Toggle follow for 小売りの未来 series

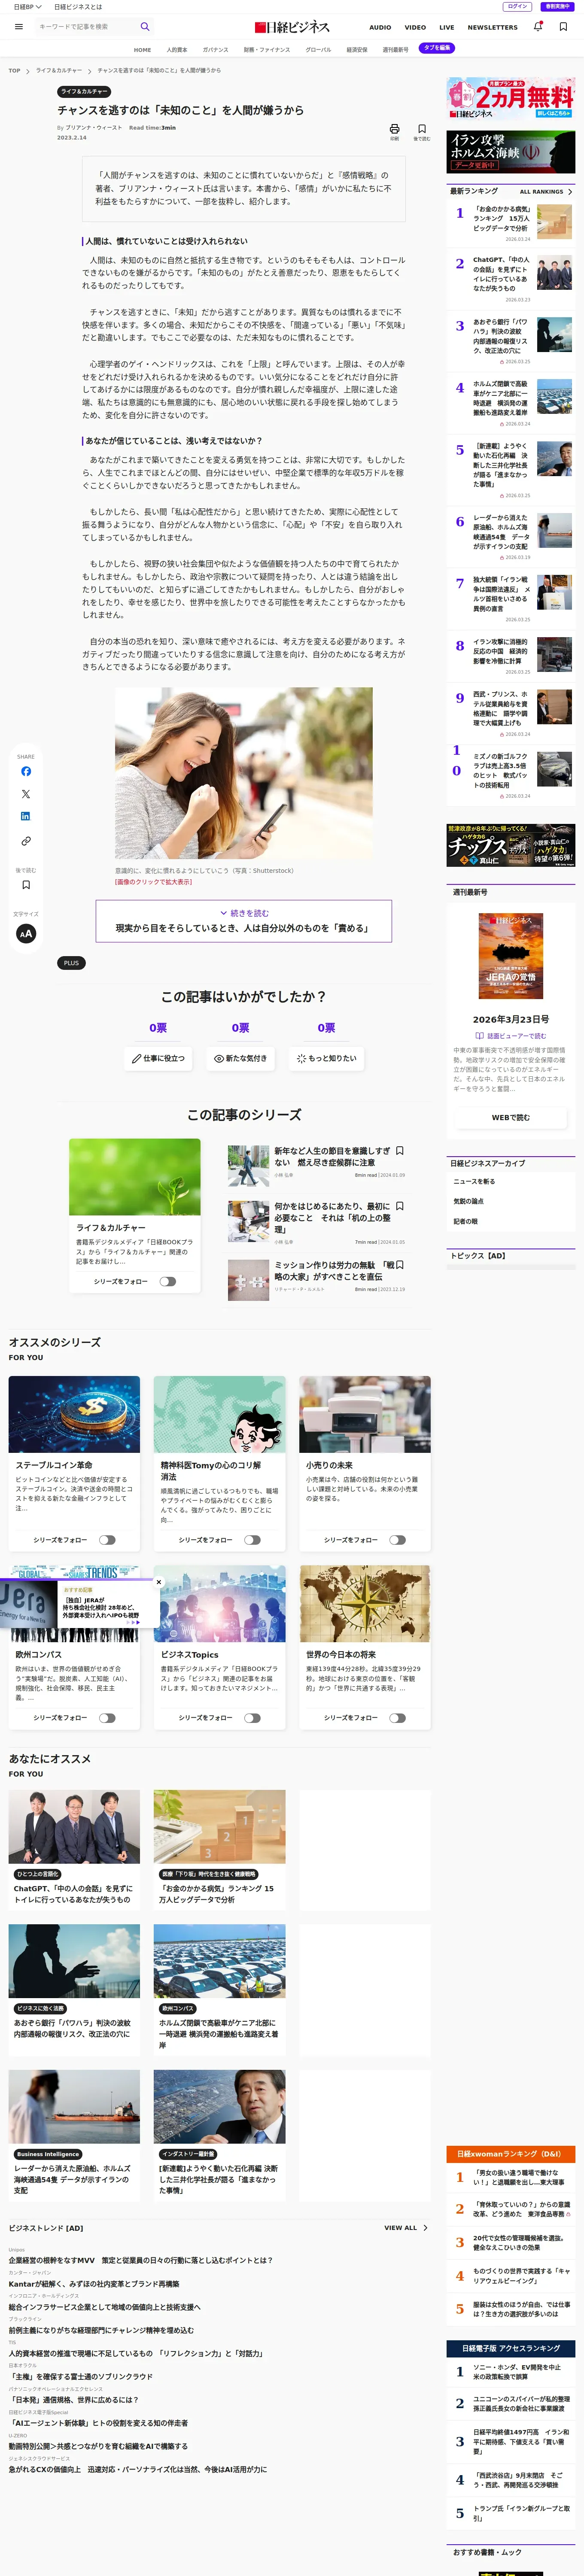(397, 1540)
